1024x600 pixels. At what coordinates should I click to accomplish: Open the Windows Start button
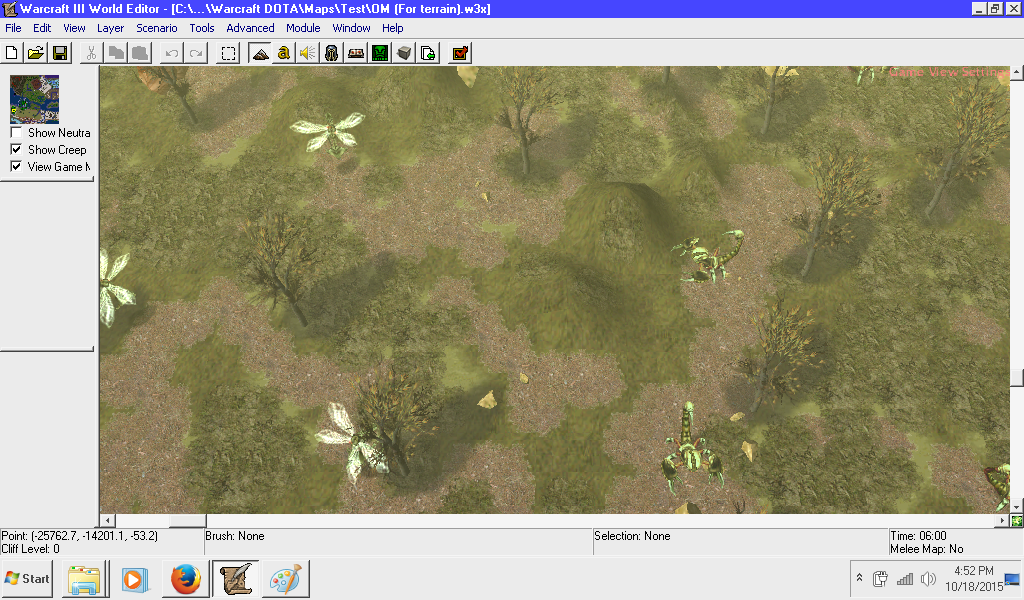tap(27, 578)
